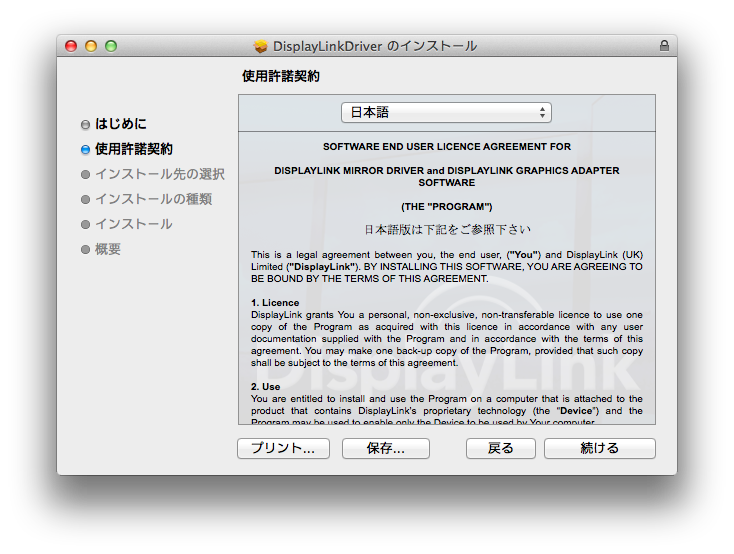The height and width of the screenshot is (554, 734).
Task: Click the package icon in the title bar
Action: [261, 46]
